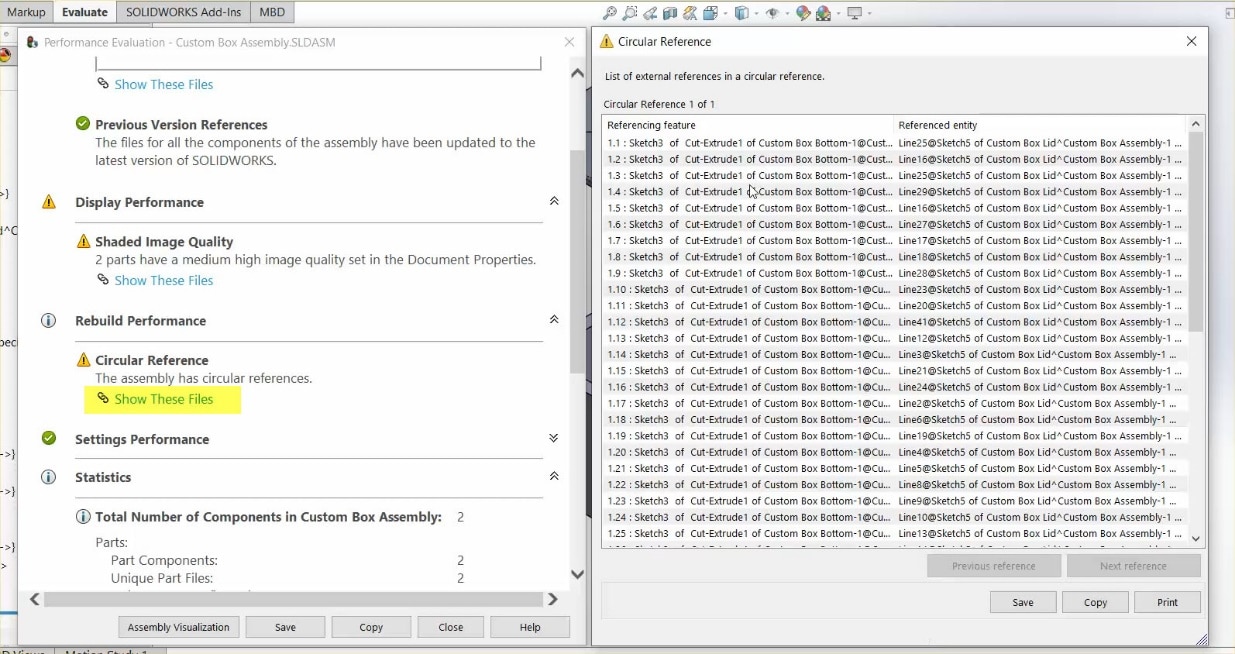Image resolution: width=1235 pixels, height=654 pixels.
Task: Click the Display Style icon
Action: [x=742, y=13]
